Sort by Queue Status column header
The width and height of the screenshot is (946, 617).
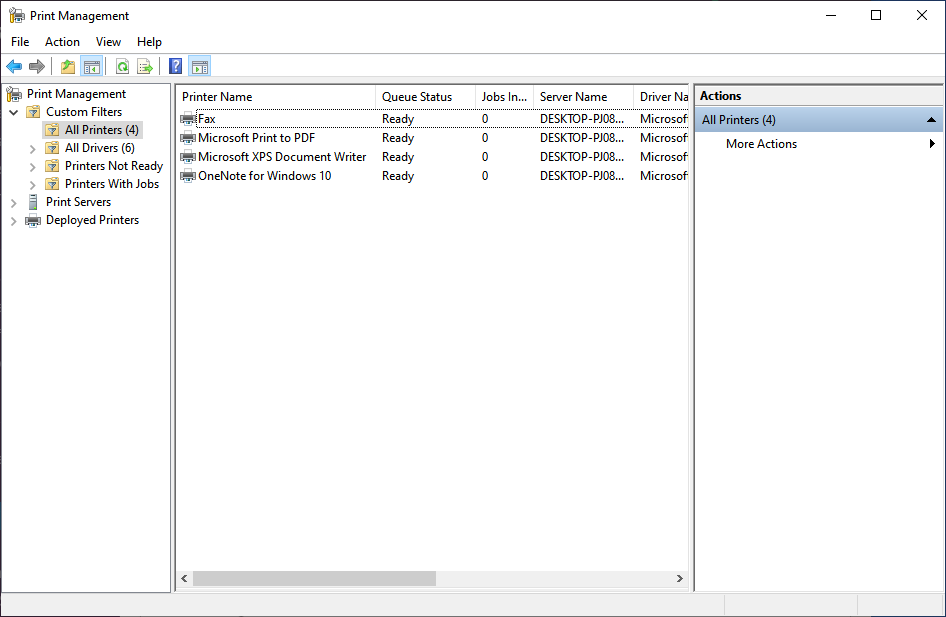point(425,97)
